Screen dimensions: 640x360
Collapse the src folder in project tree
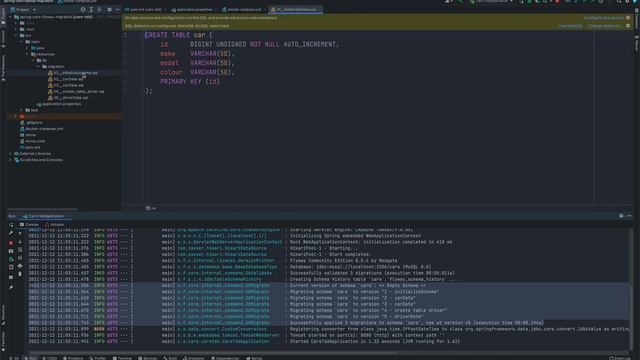[16, 36]
